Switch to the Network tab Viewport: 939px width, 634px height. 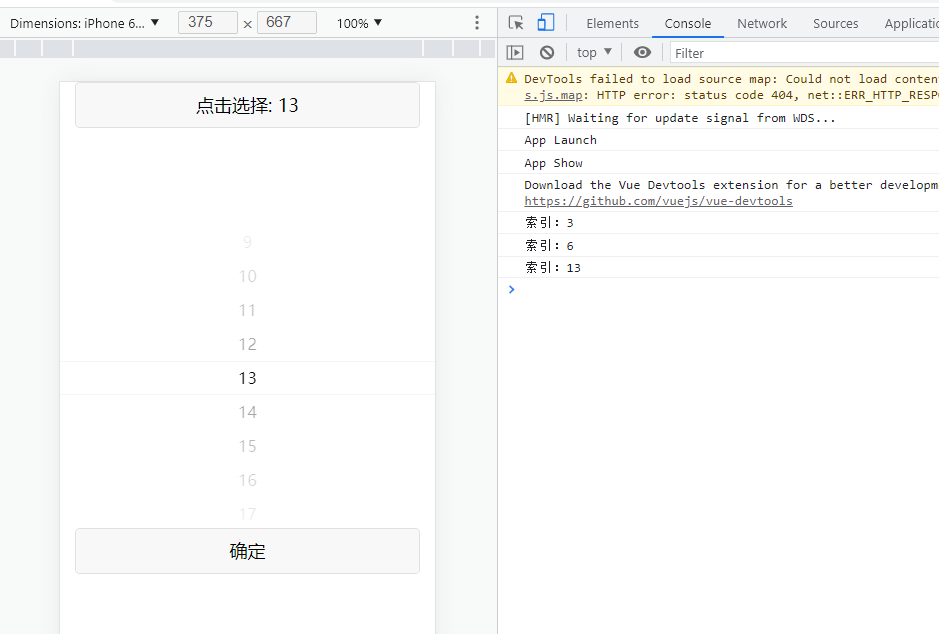click(x=761, y=23)
